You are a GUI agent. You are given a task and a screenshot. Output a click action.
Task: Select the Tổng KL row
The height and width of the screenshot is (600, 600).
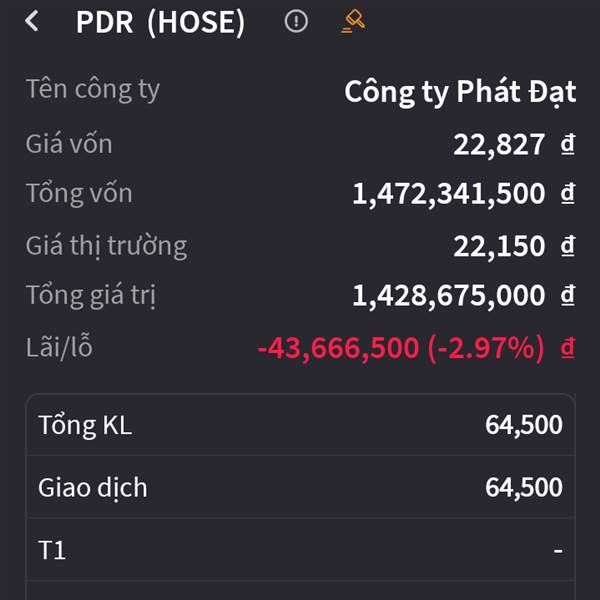[300, 425]
